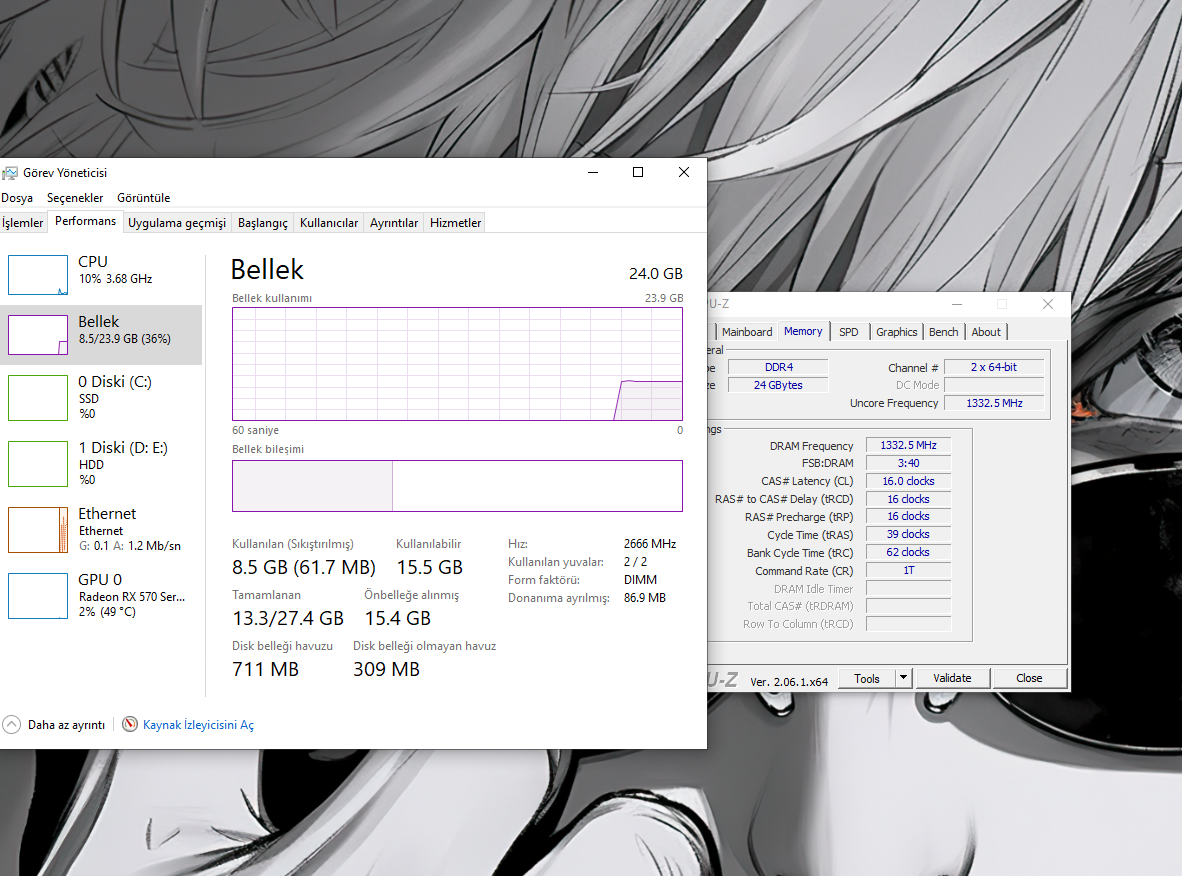Screen dimensions: 1182x876
Task: Click the DDR4 type field in CPU-Z
Action: click(x=779, y=367)
